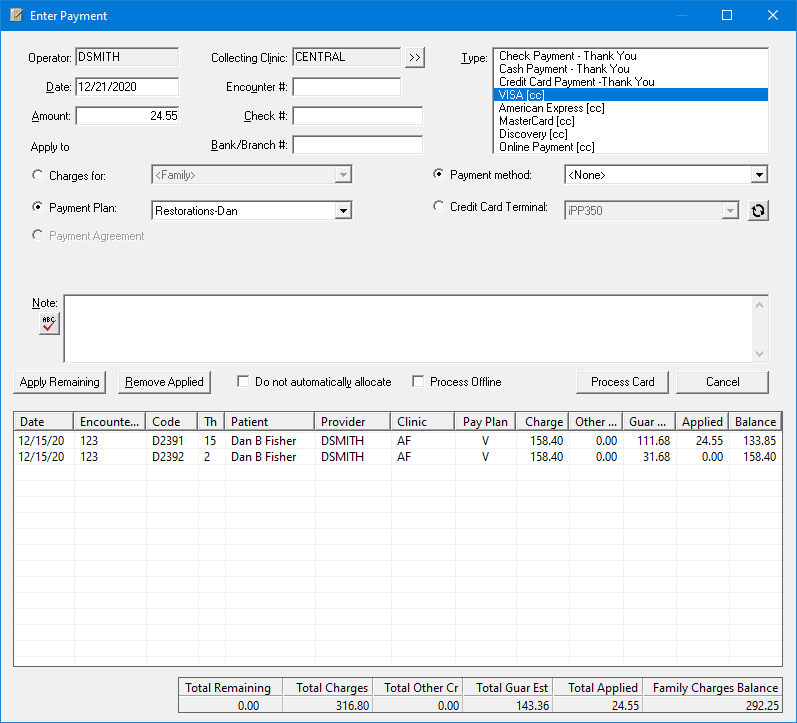The width and height of the screenshot is (797, 723).
Task: Click the Pay Plan column header
Action: pyautogui.click(x=485, y=421)
